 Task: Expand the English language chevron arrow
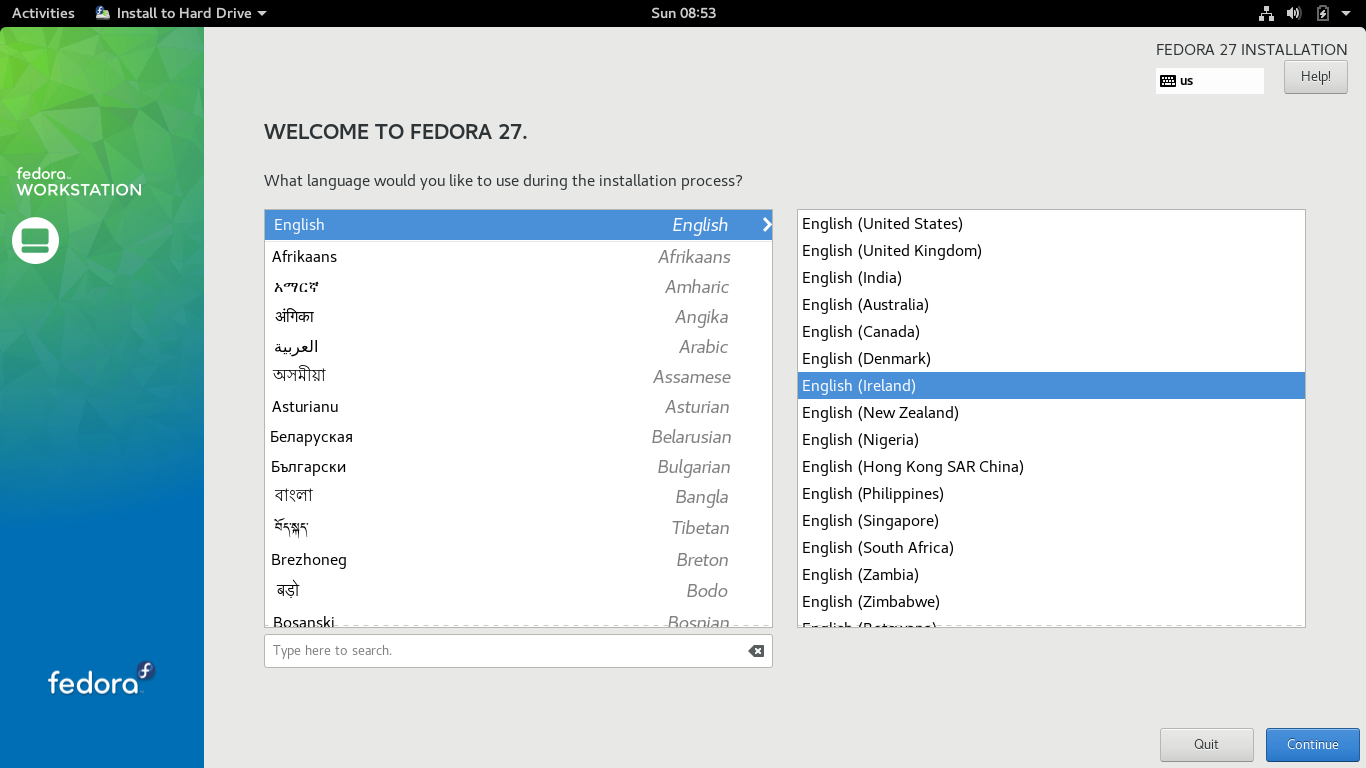[x=766, y=225]
